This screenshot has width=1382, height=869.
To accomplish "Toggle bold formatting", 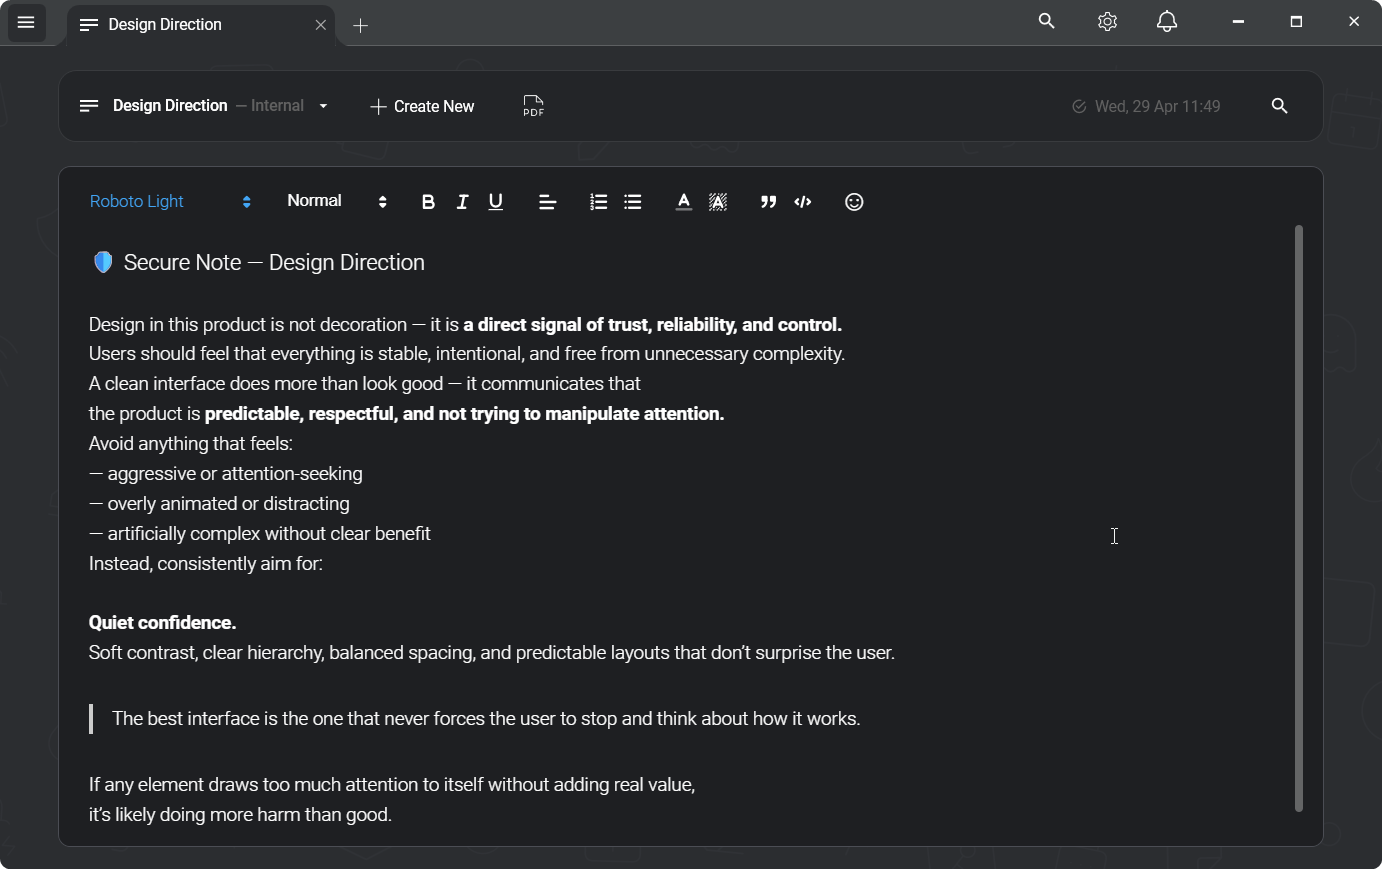I will click(428, 202).
